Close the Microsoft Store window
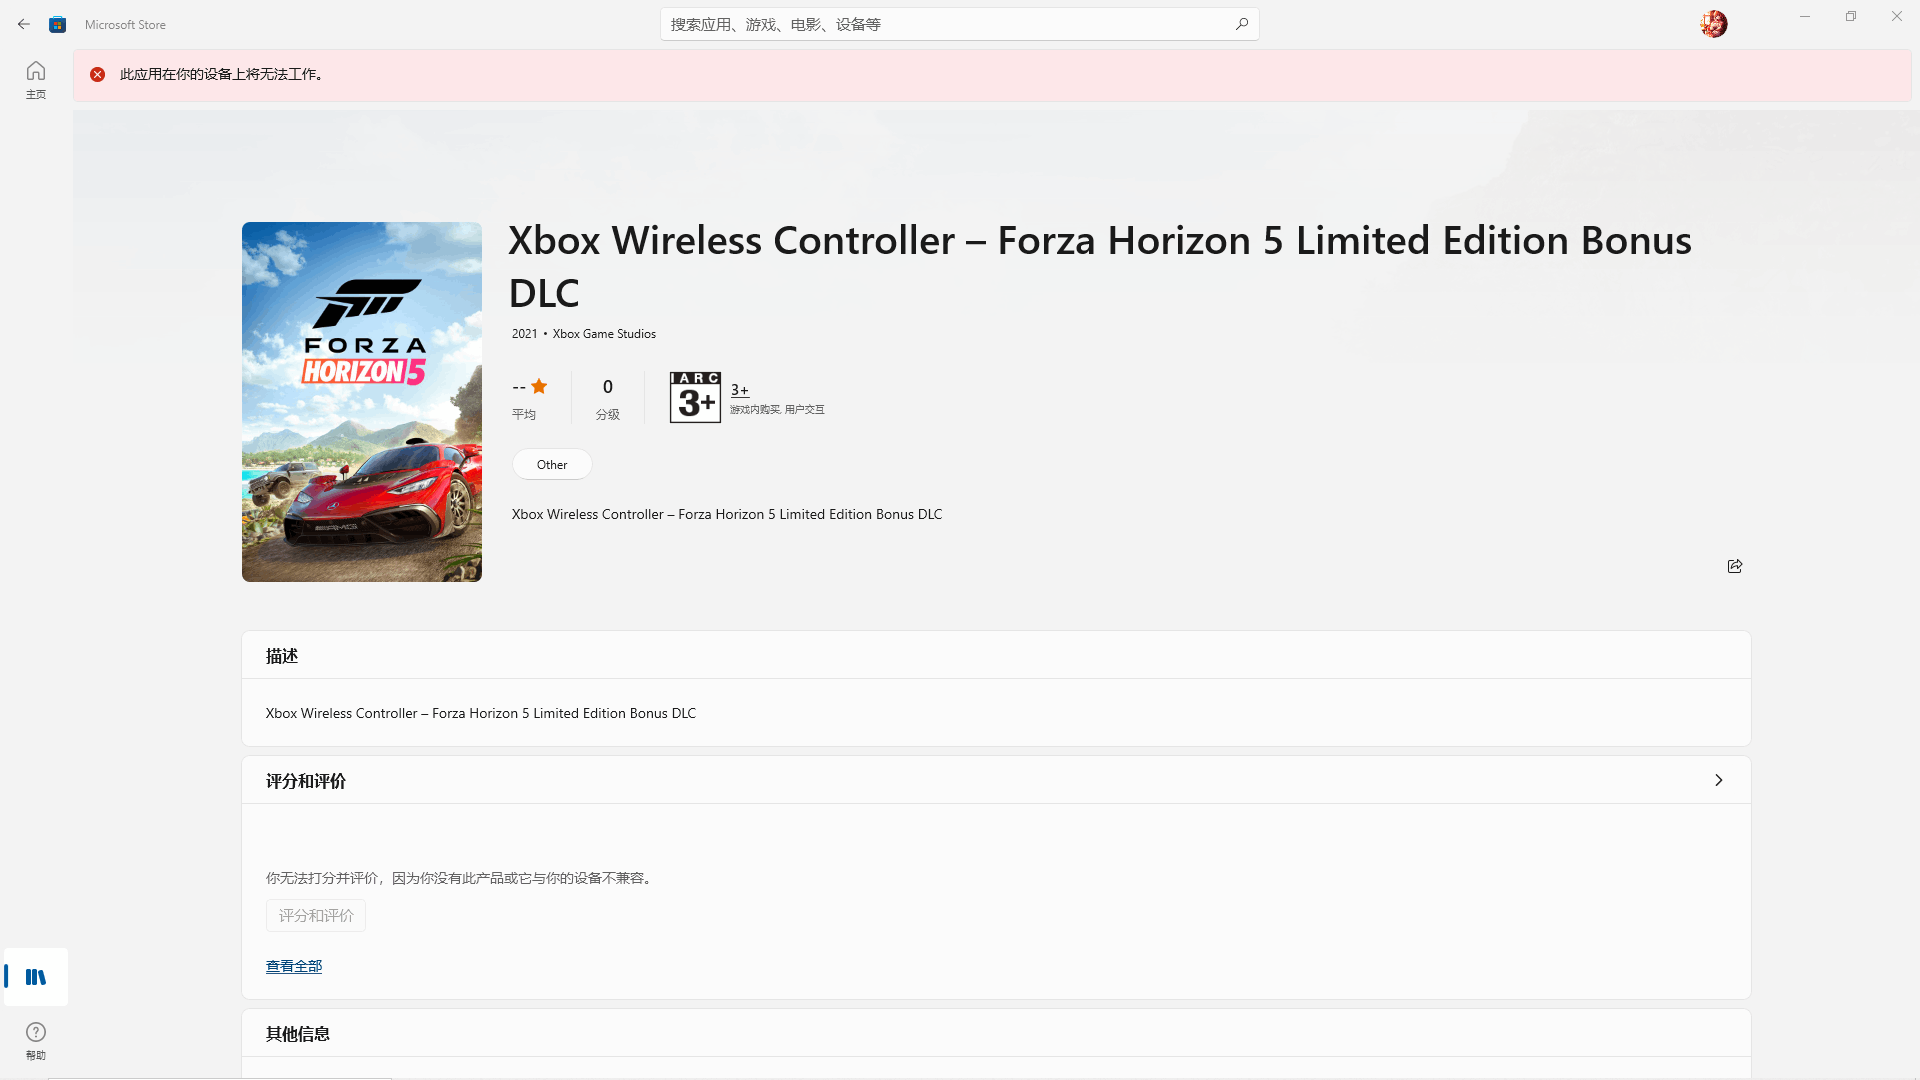 coord(1897,16)
